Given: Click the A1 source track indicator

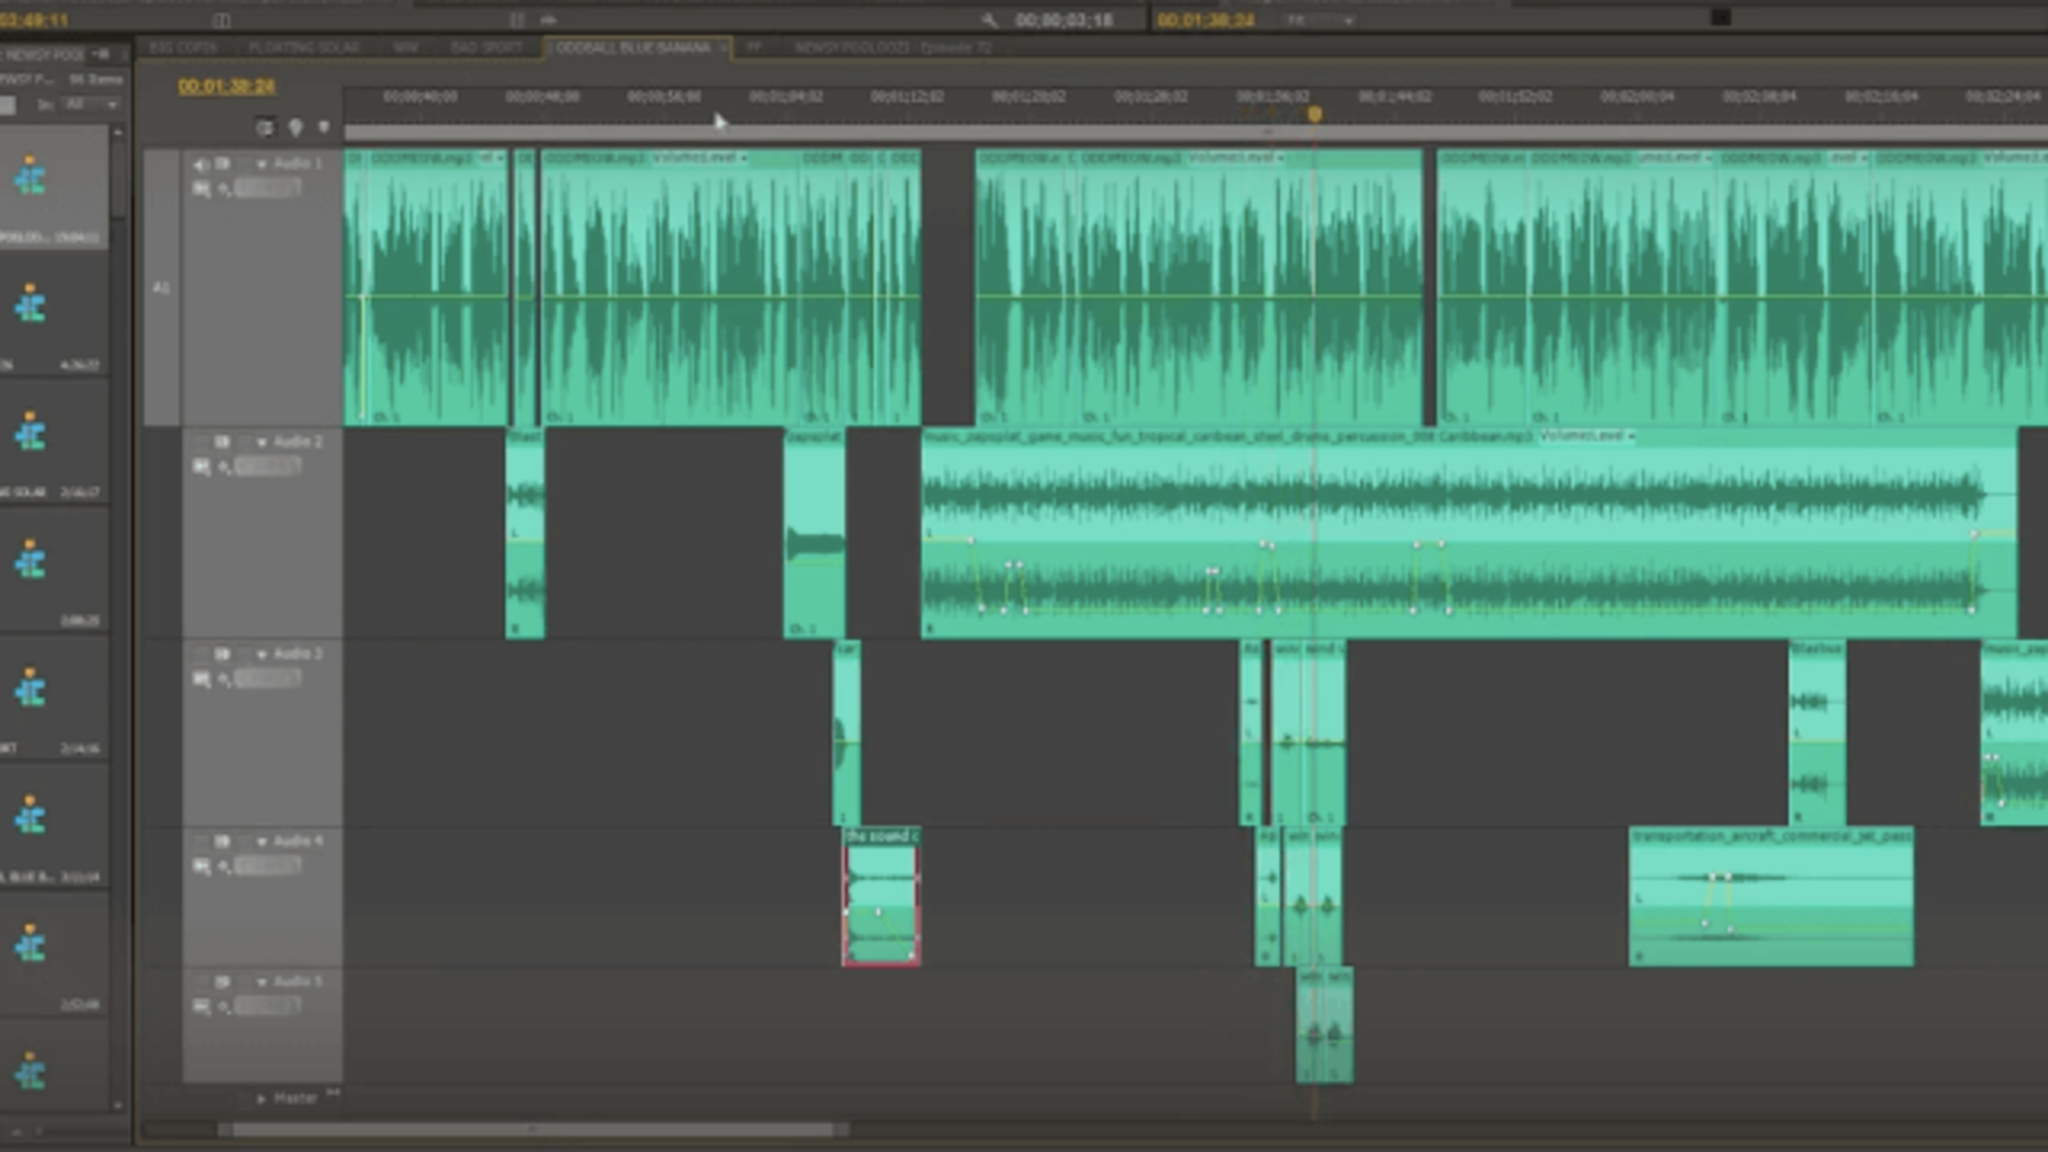Looking at the screenshot, I should click(x=161, y=288).
